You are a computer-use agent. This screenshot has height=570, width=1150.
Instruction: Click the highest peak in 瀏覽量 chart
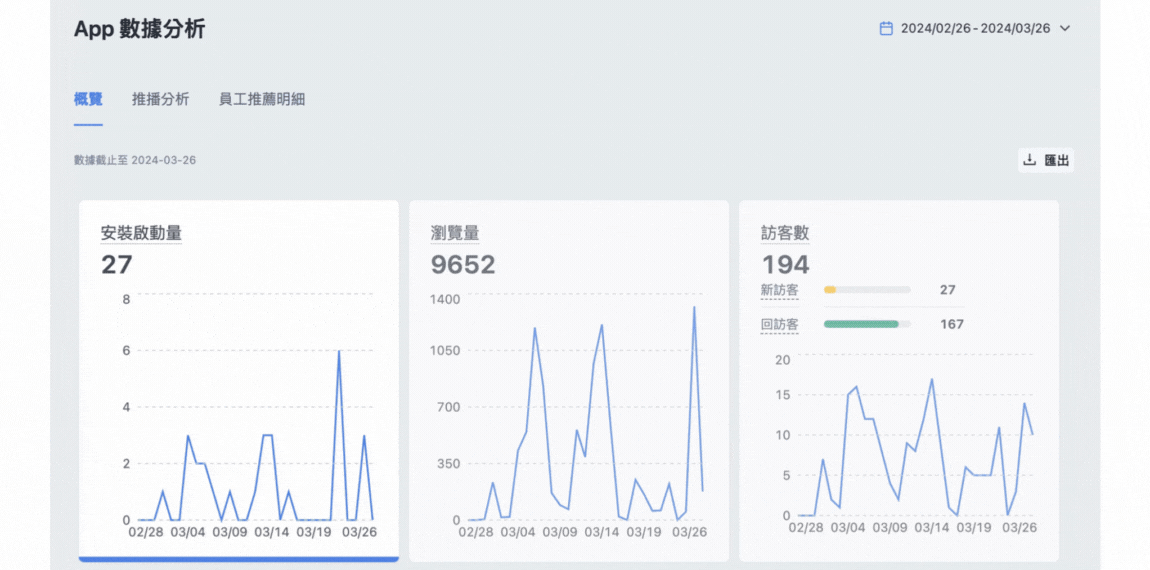694,307
